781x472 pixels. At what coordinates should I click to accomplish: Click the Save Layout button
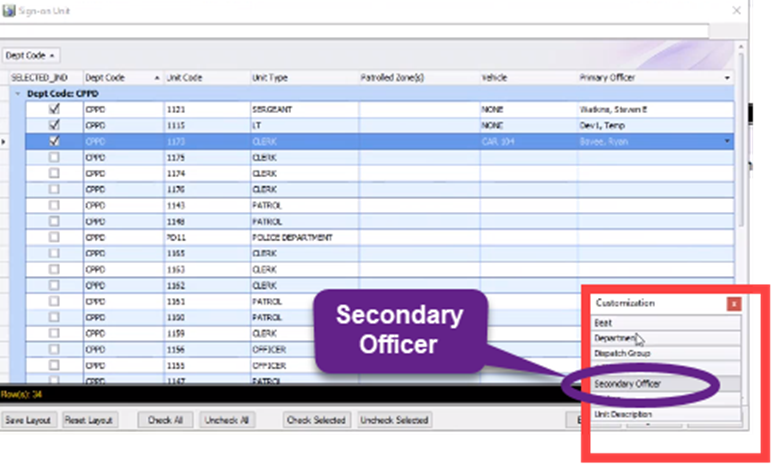click(x=28, y=420)
